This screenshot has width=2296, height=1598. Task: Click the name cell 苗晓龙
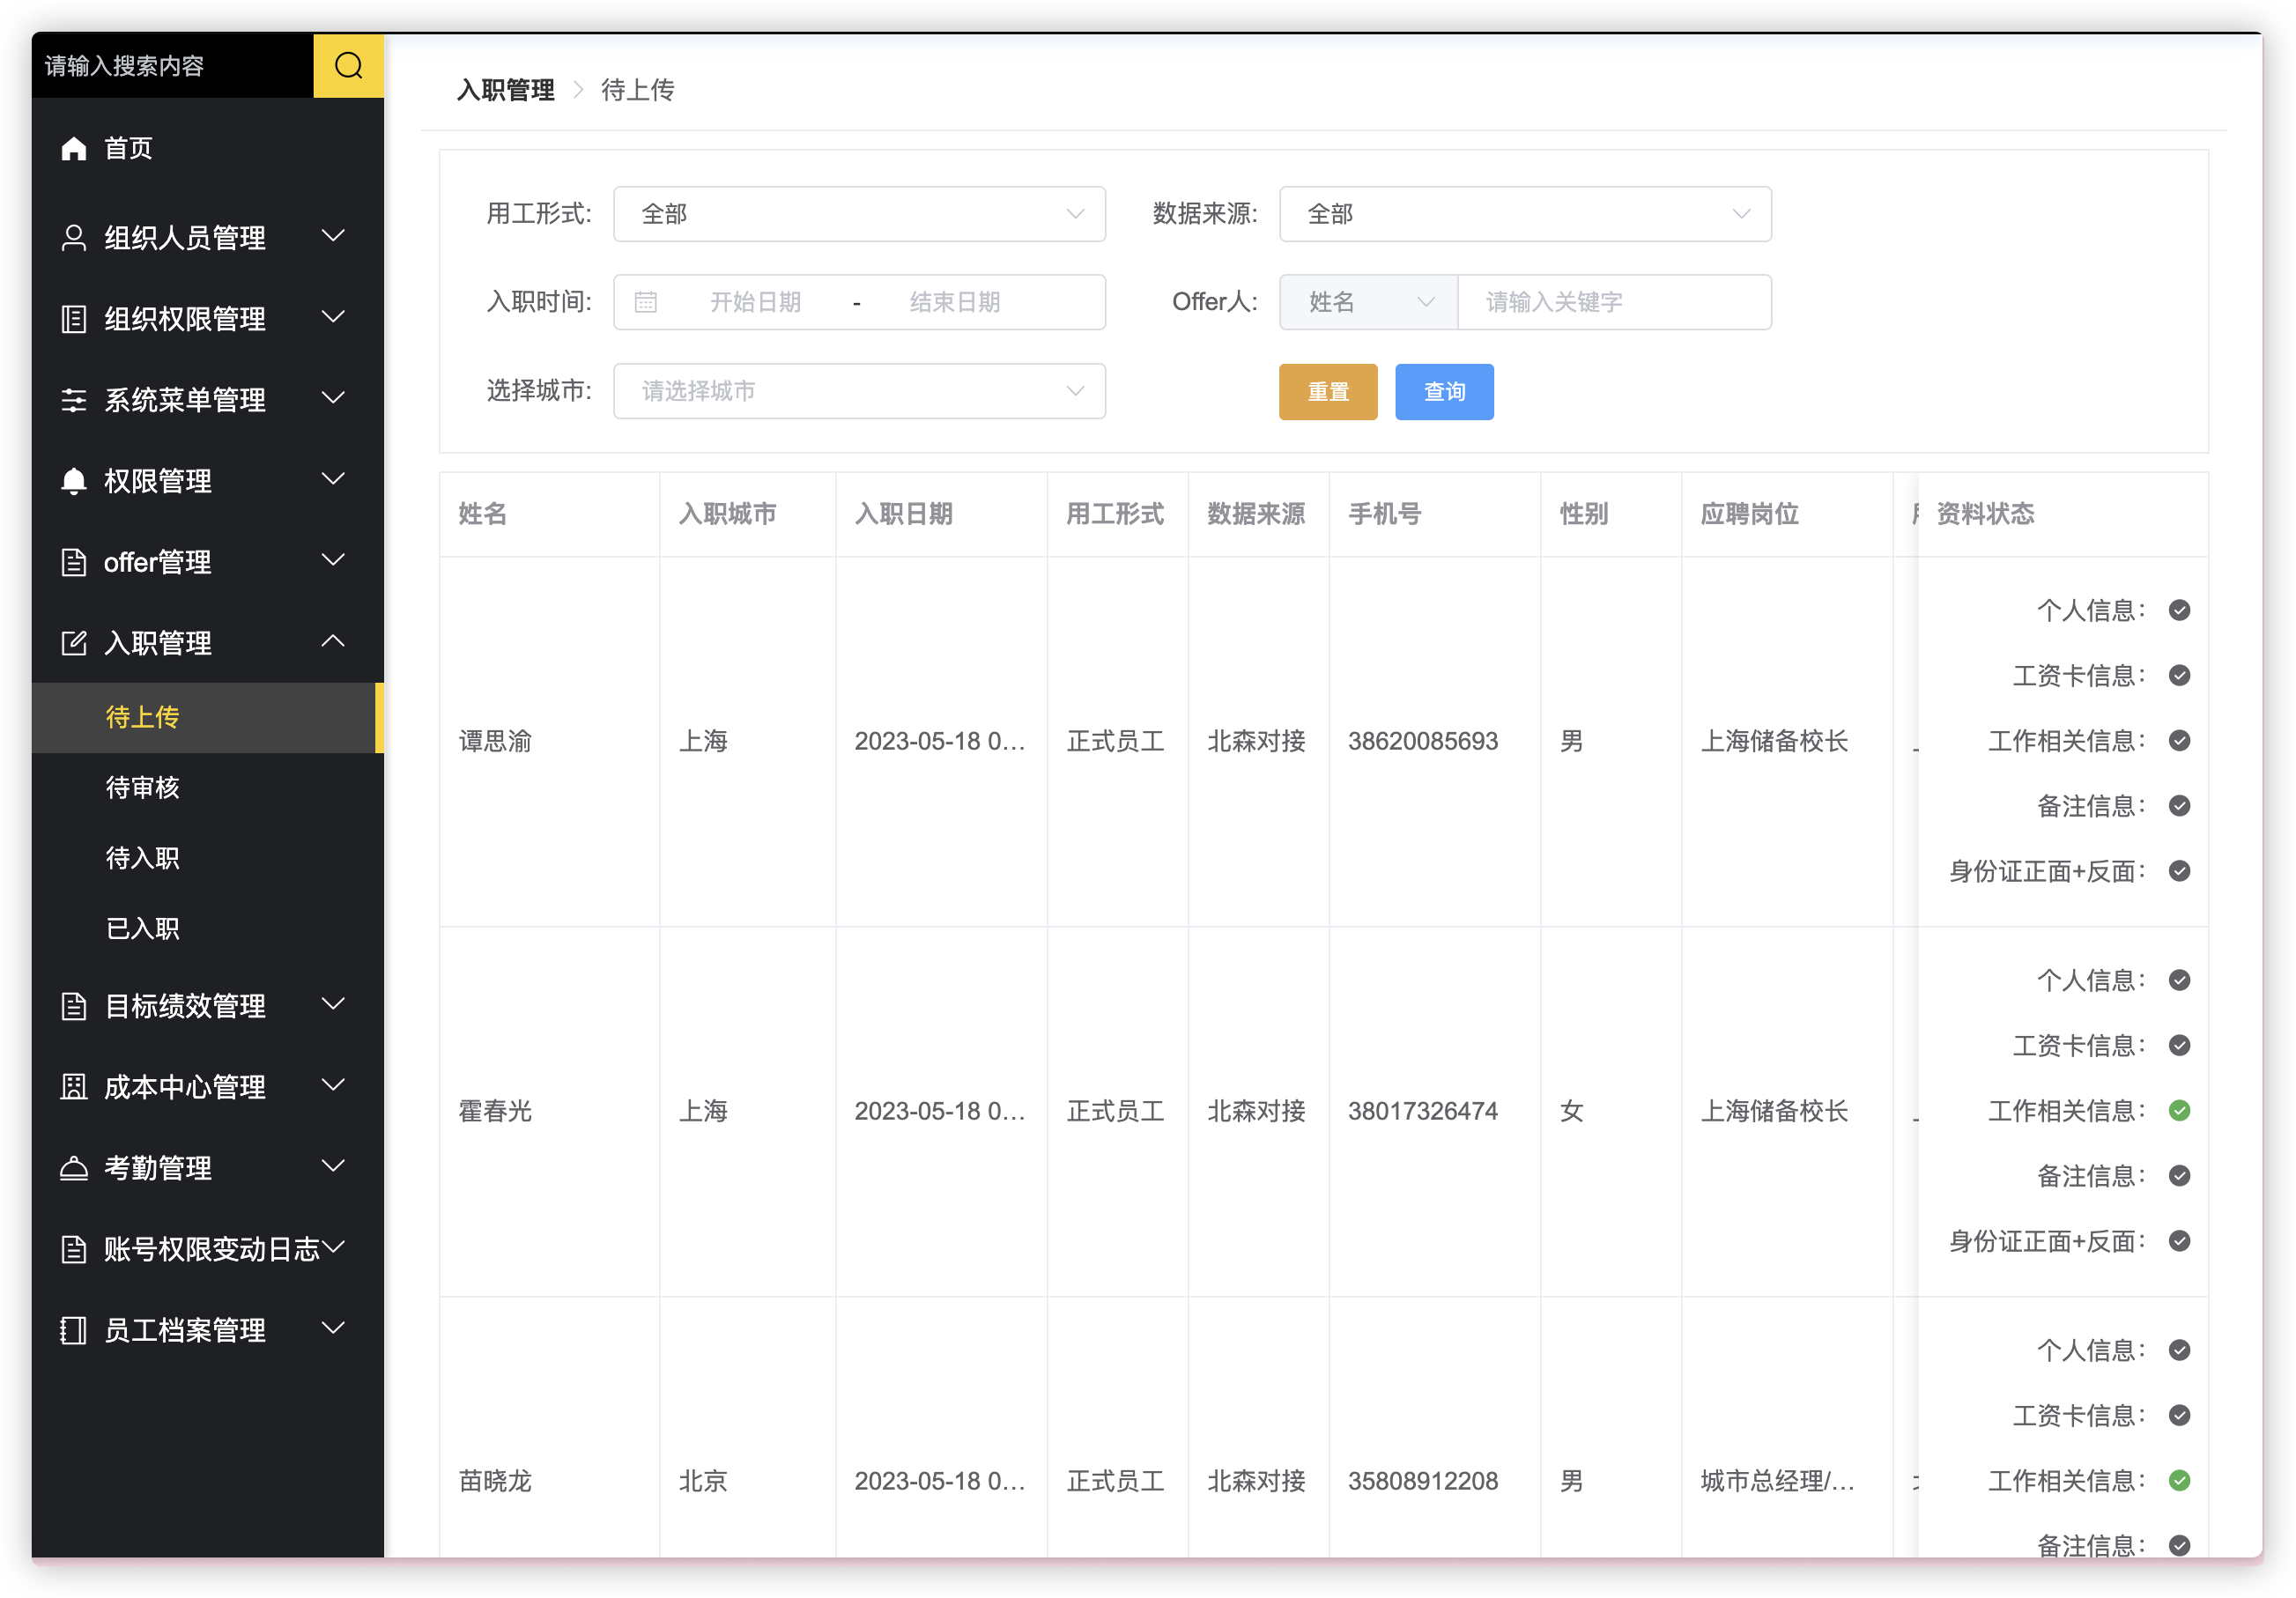tap(495, 1481)
